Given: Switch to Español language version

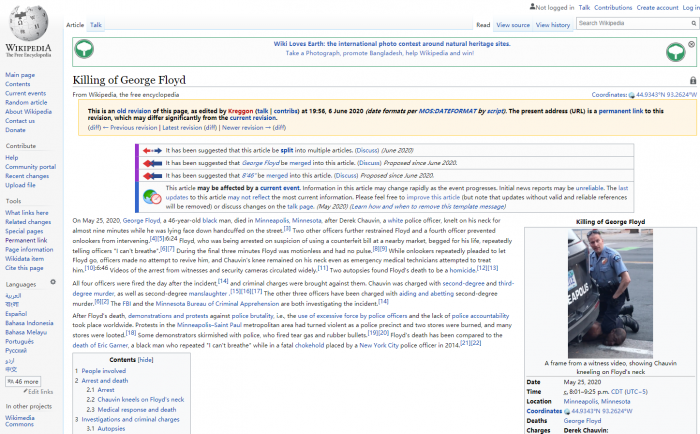Looking at the screenshot, I should (x=16, y=314).
